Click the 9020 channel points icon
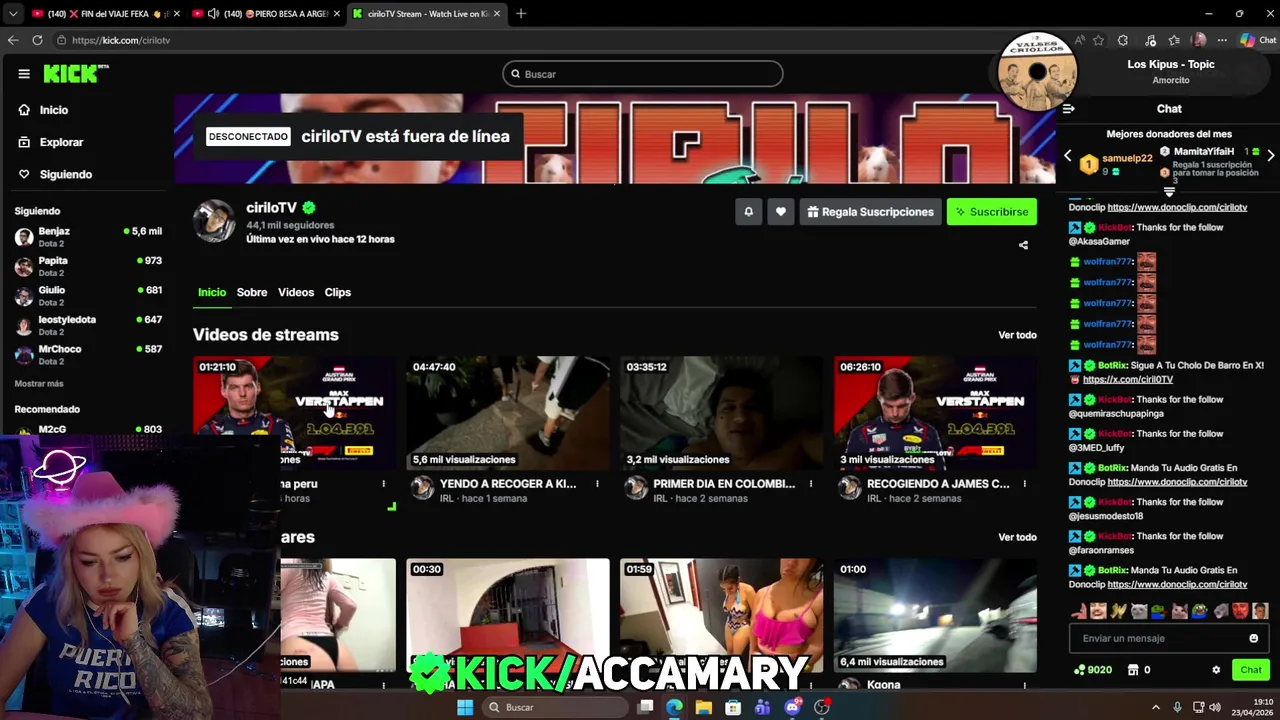 click(x=1080, y=670)
